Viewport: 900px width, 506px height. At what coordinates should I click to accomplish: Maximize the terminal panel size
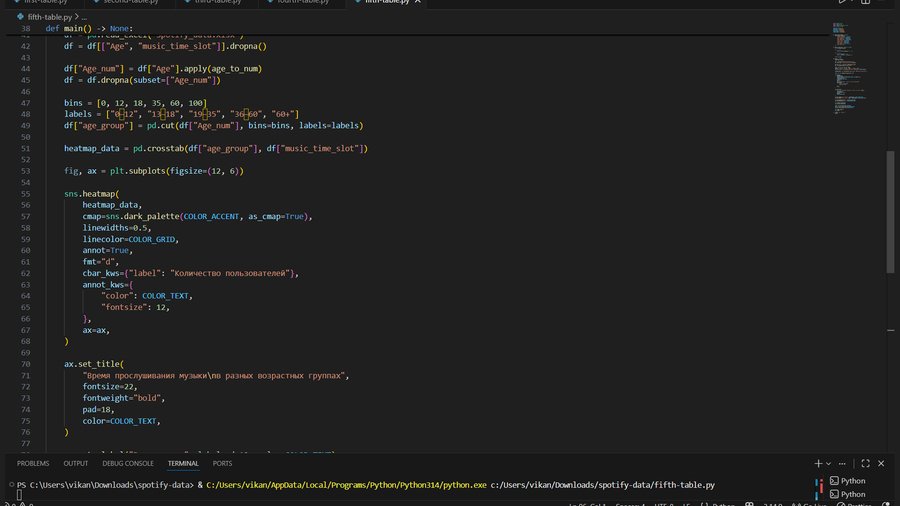pyautogui.click(x=865, y=464)
